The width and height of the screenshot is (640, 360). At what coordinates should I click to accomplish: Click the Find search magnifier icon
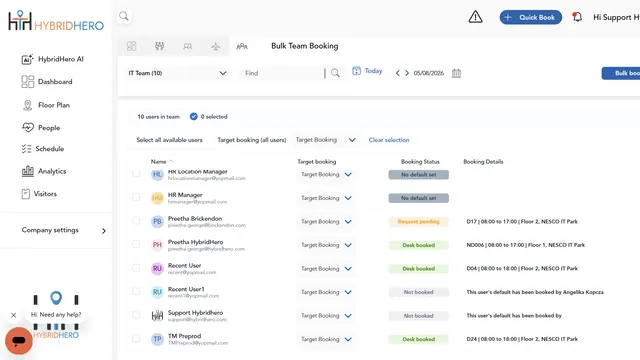(x=335, y=73)
